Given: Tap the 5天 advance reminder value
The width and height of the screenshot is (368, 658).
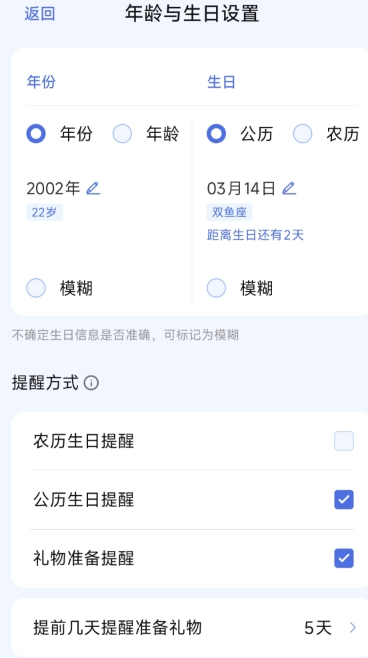Looking at the screenshot, I should (x=318, y=628).
